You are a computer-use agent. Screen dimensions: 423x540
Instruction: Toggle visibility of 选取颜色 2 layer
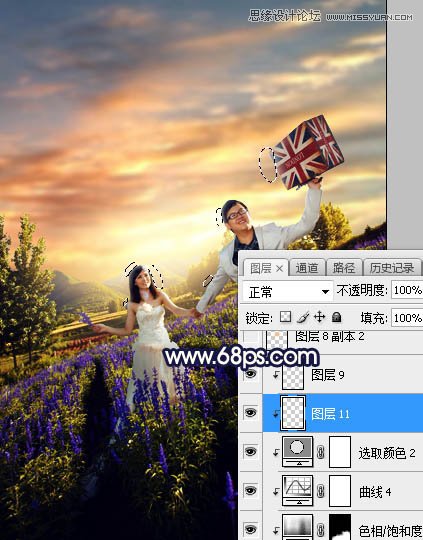tap(251, 451)
